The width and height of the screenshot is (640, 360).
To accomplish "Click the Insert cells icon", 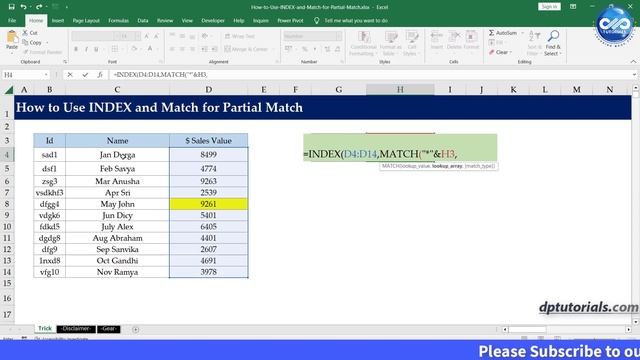I will (x=436, y=37).
